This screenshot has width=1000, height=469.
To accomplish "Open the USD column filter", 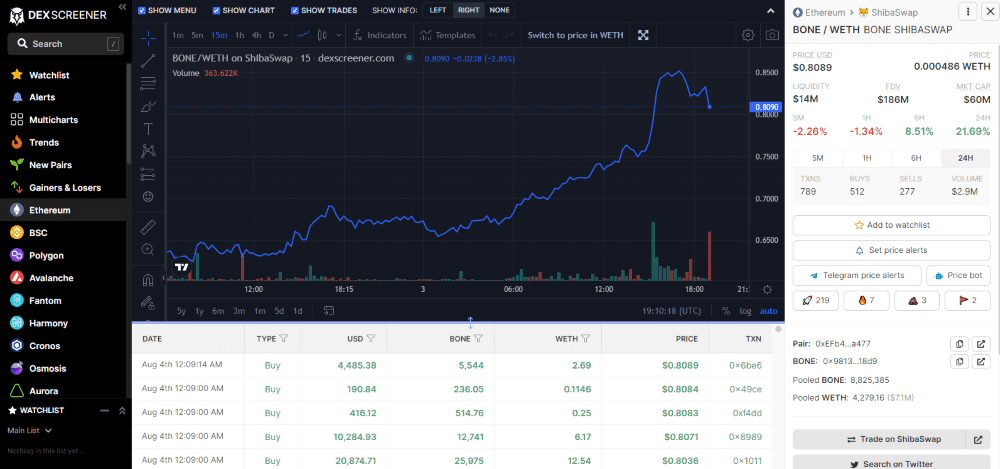I will tap(371, 339).
